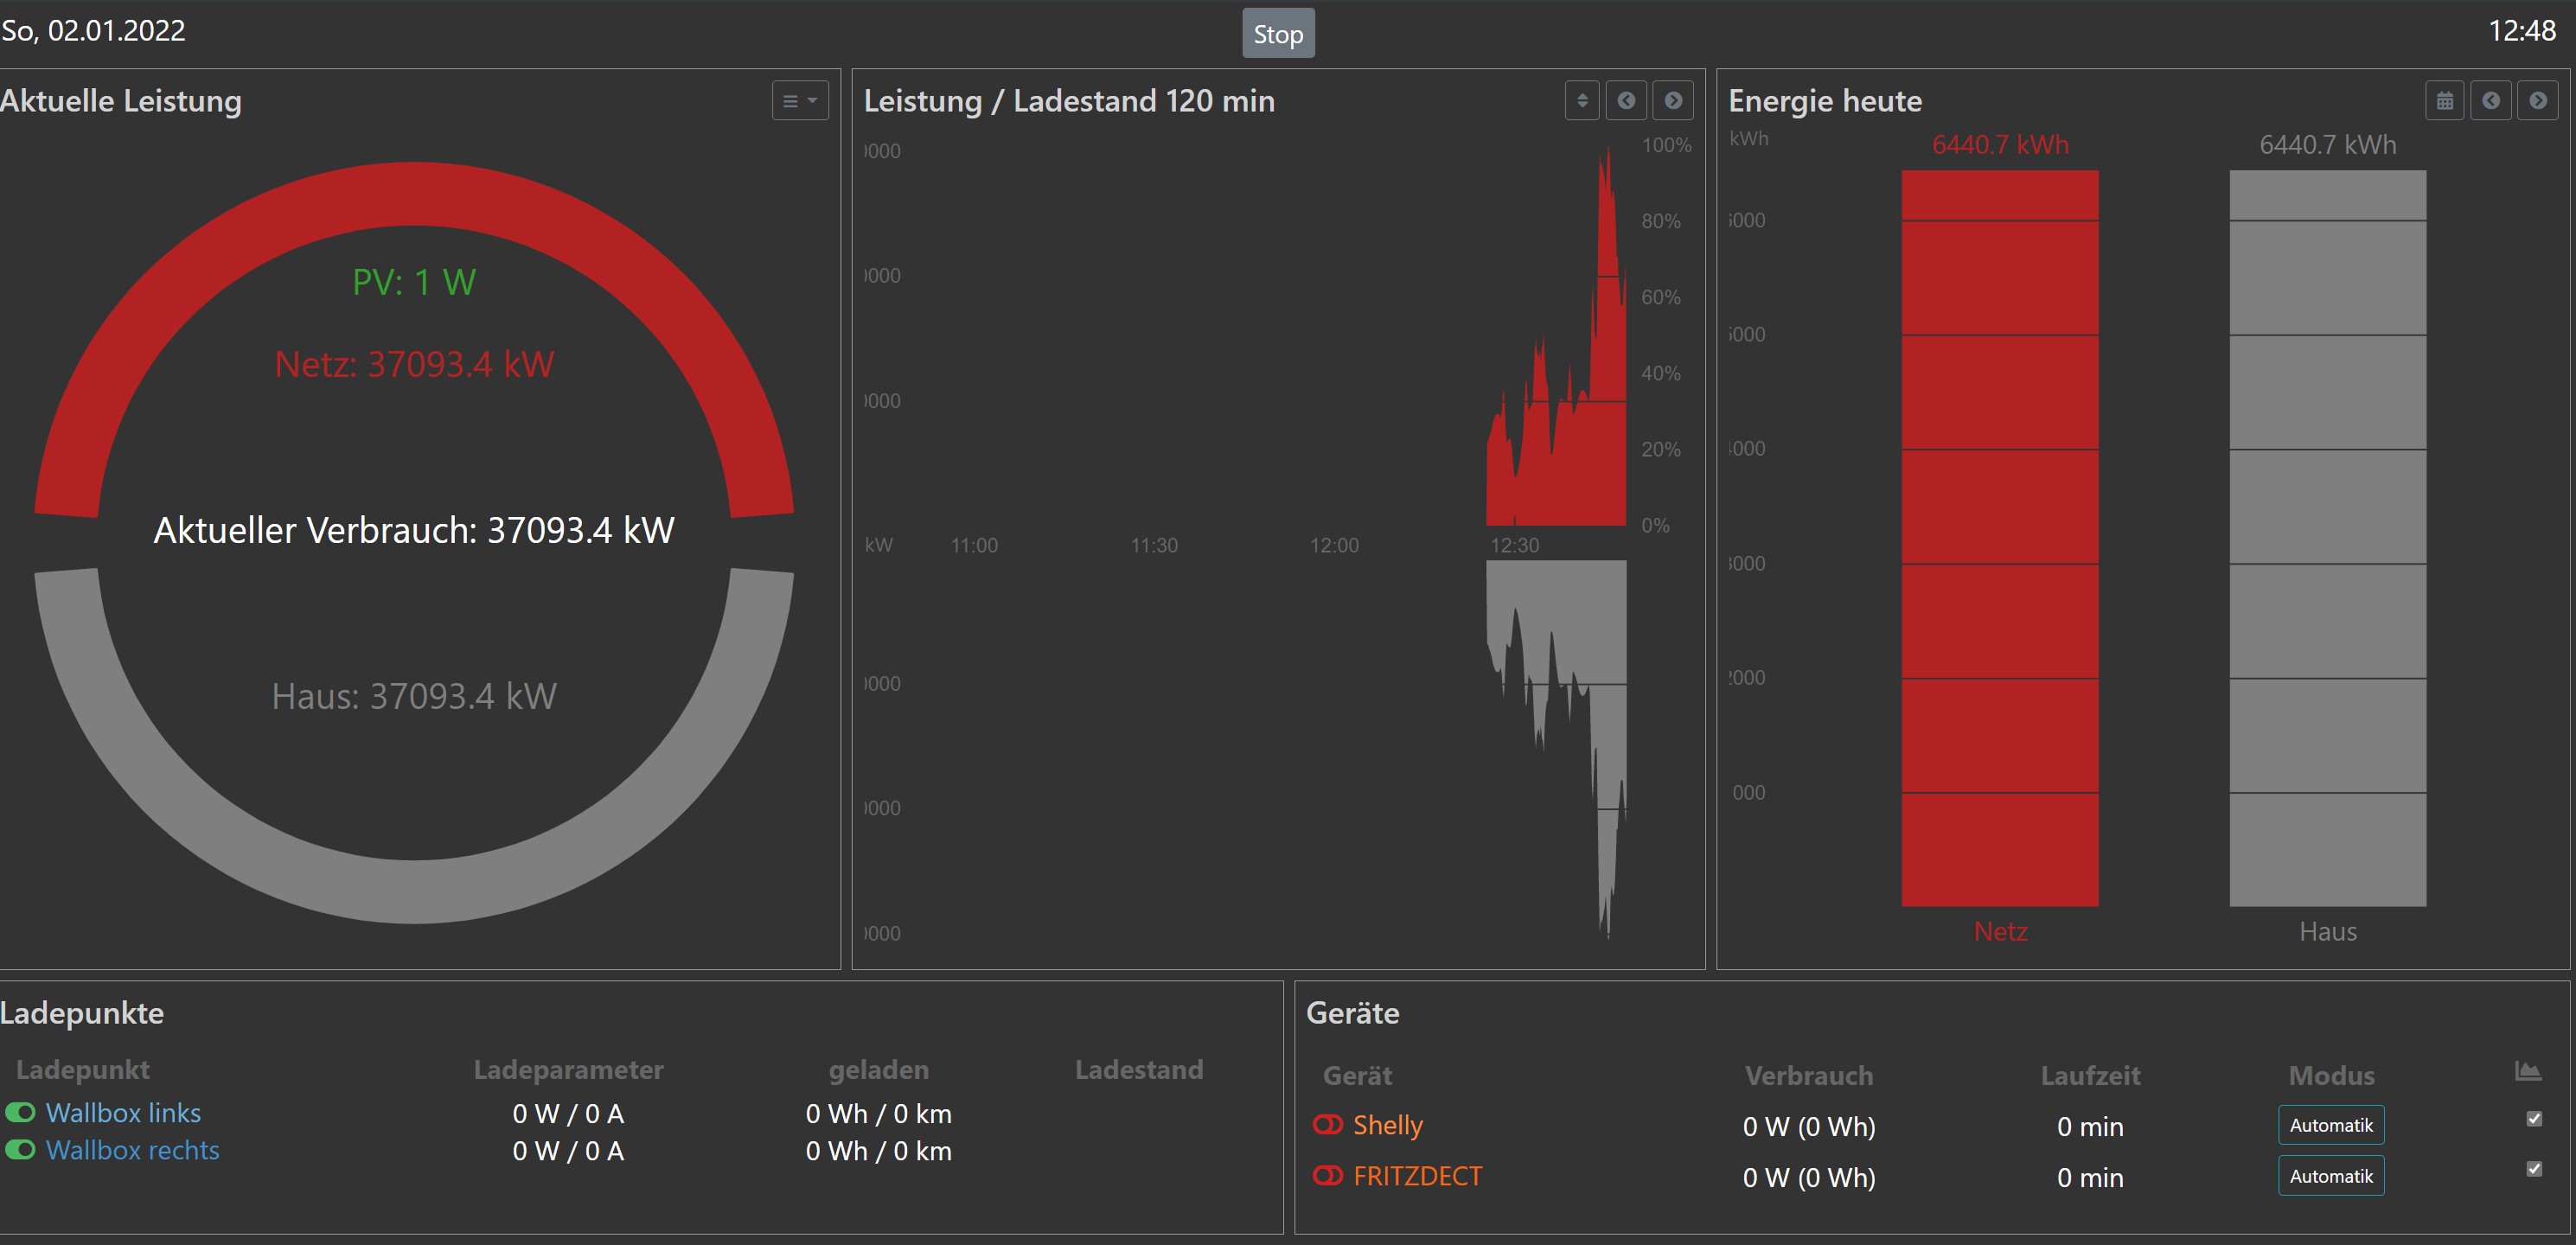
Task: Open the Energie heute calendar picker
Action: click(x=2444, y=101)
